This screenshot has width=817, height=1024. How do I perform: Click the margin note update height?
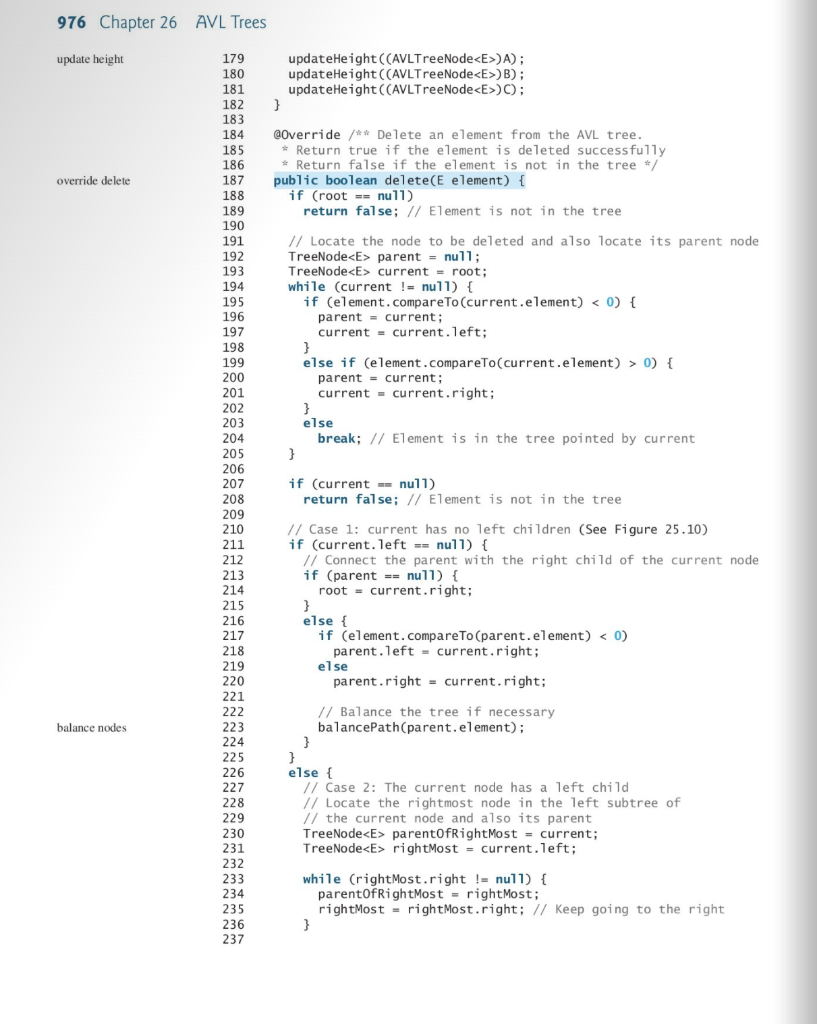89,60
